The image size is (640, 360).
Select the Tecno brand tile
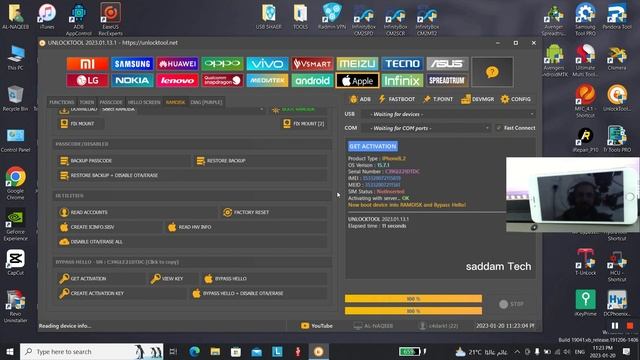pos(402,64)
